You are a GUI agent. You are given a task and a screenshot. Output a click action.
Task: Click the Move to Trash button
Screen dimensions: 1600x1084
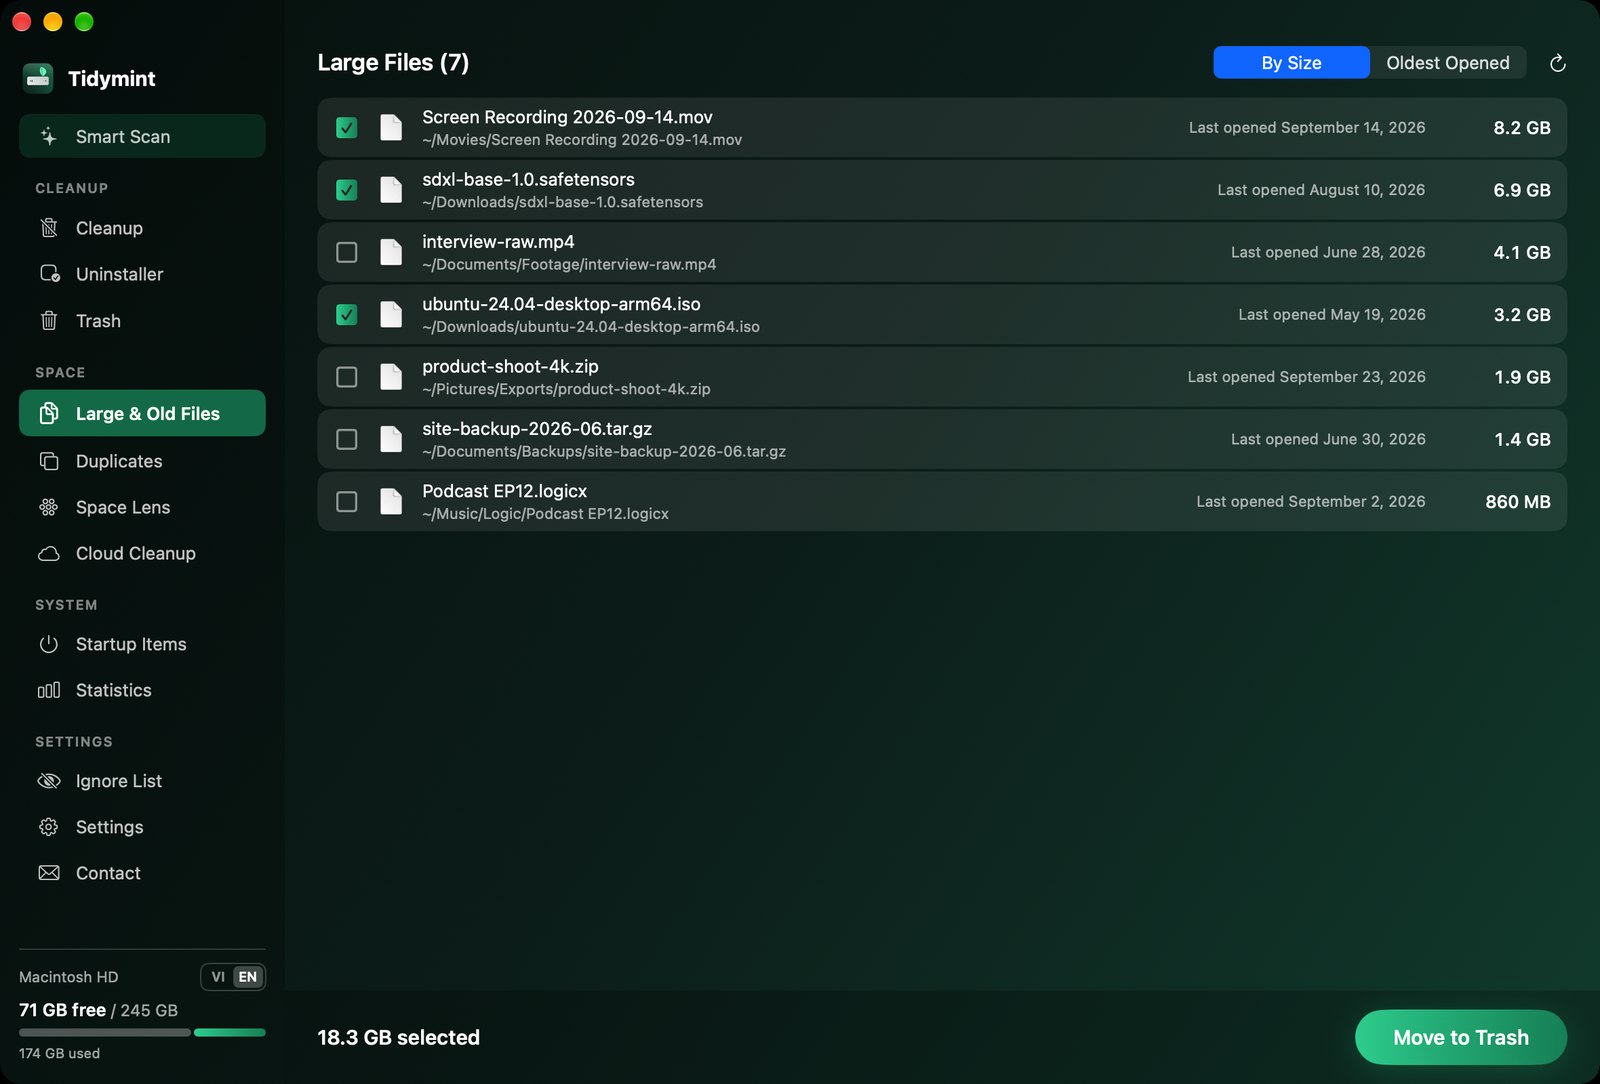coord(1460,1037)
